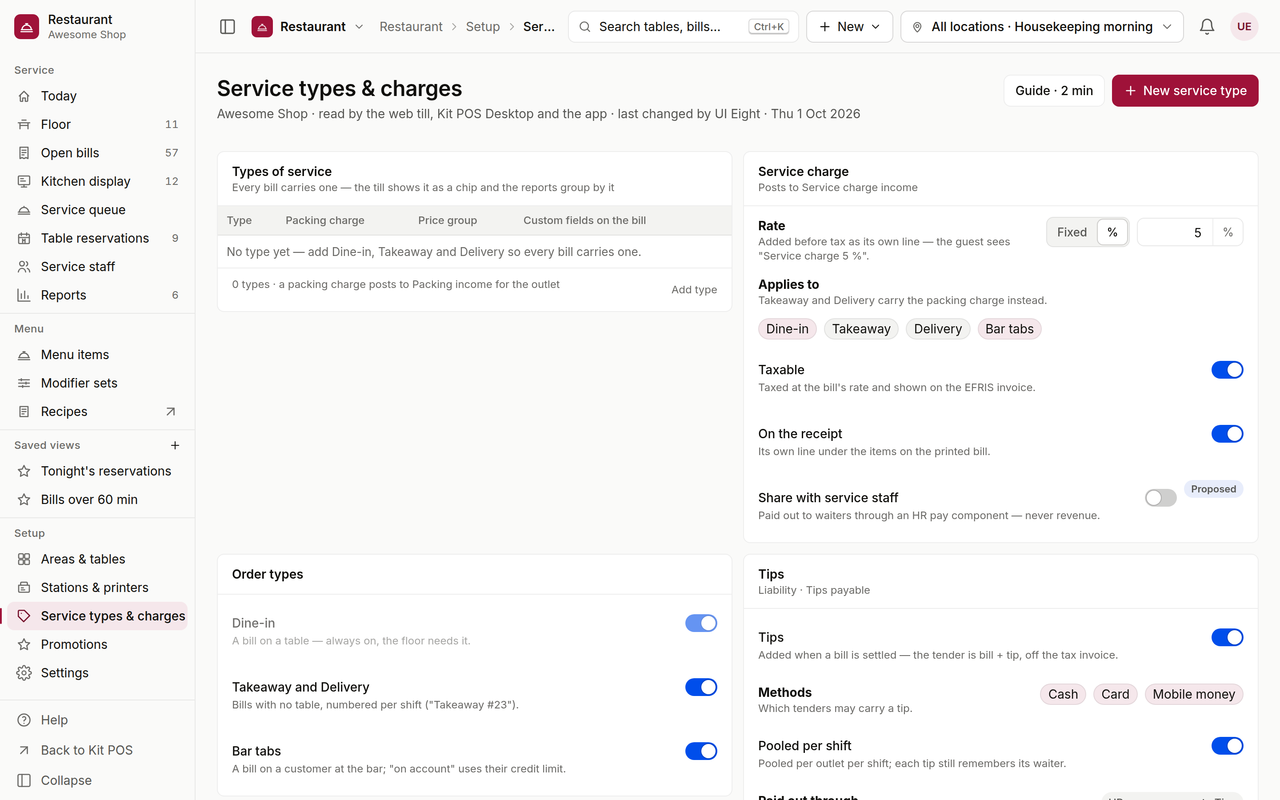Screen dimensions: 1280x800
Task: Open Promotions in the sidebar
Action: coord(97,645)
